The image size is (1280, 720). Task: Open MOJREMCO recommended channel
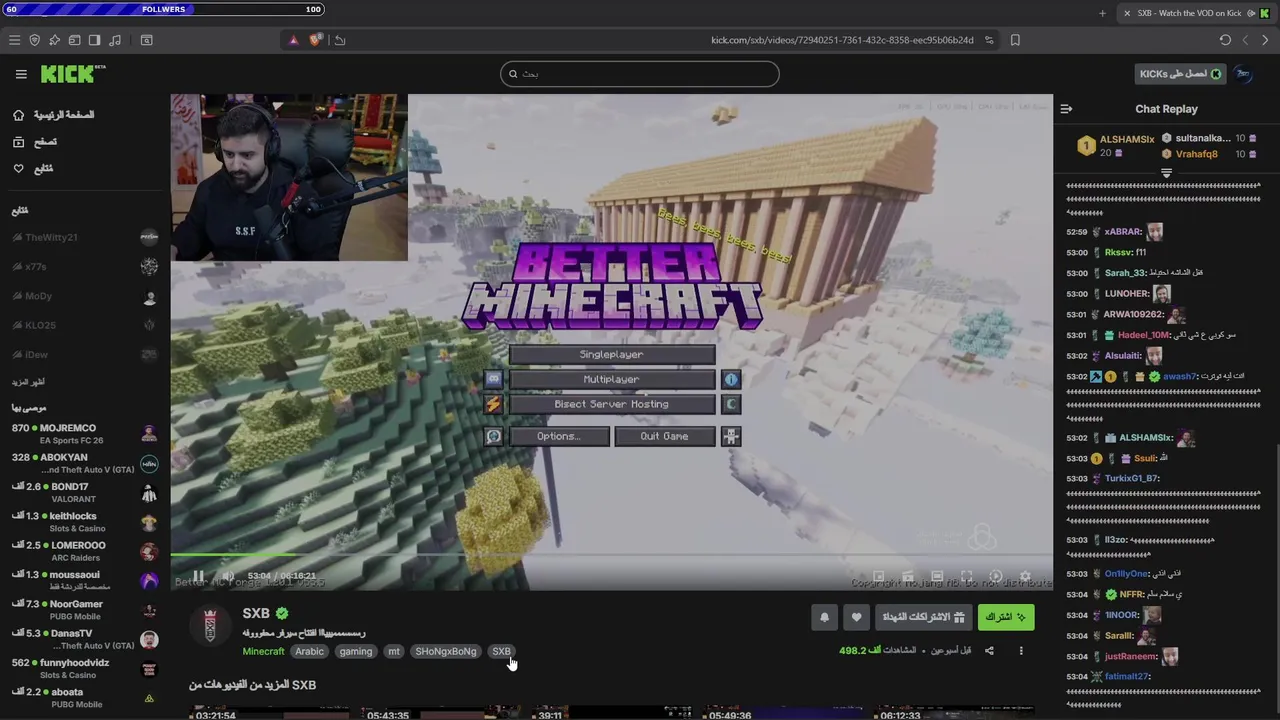85,434
